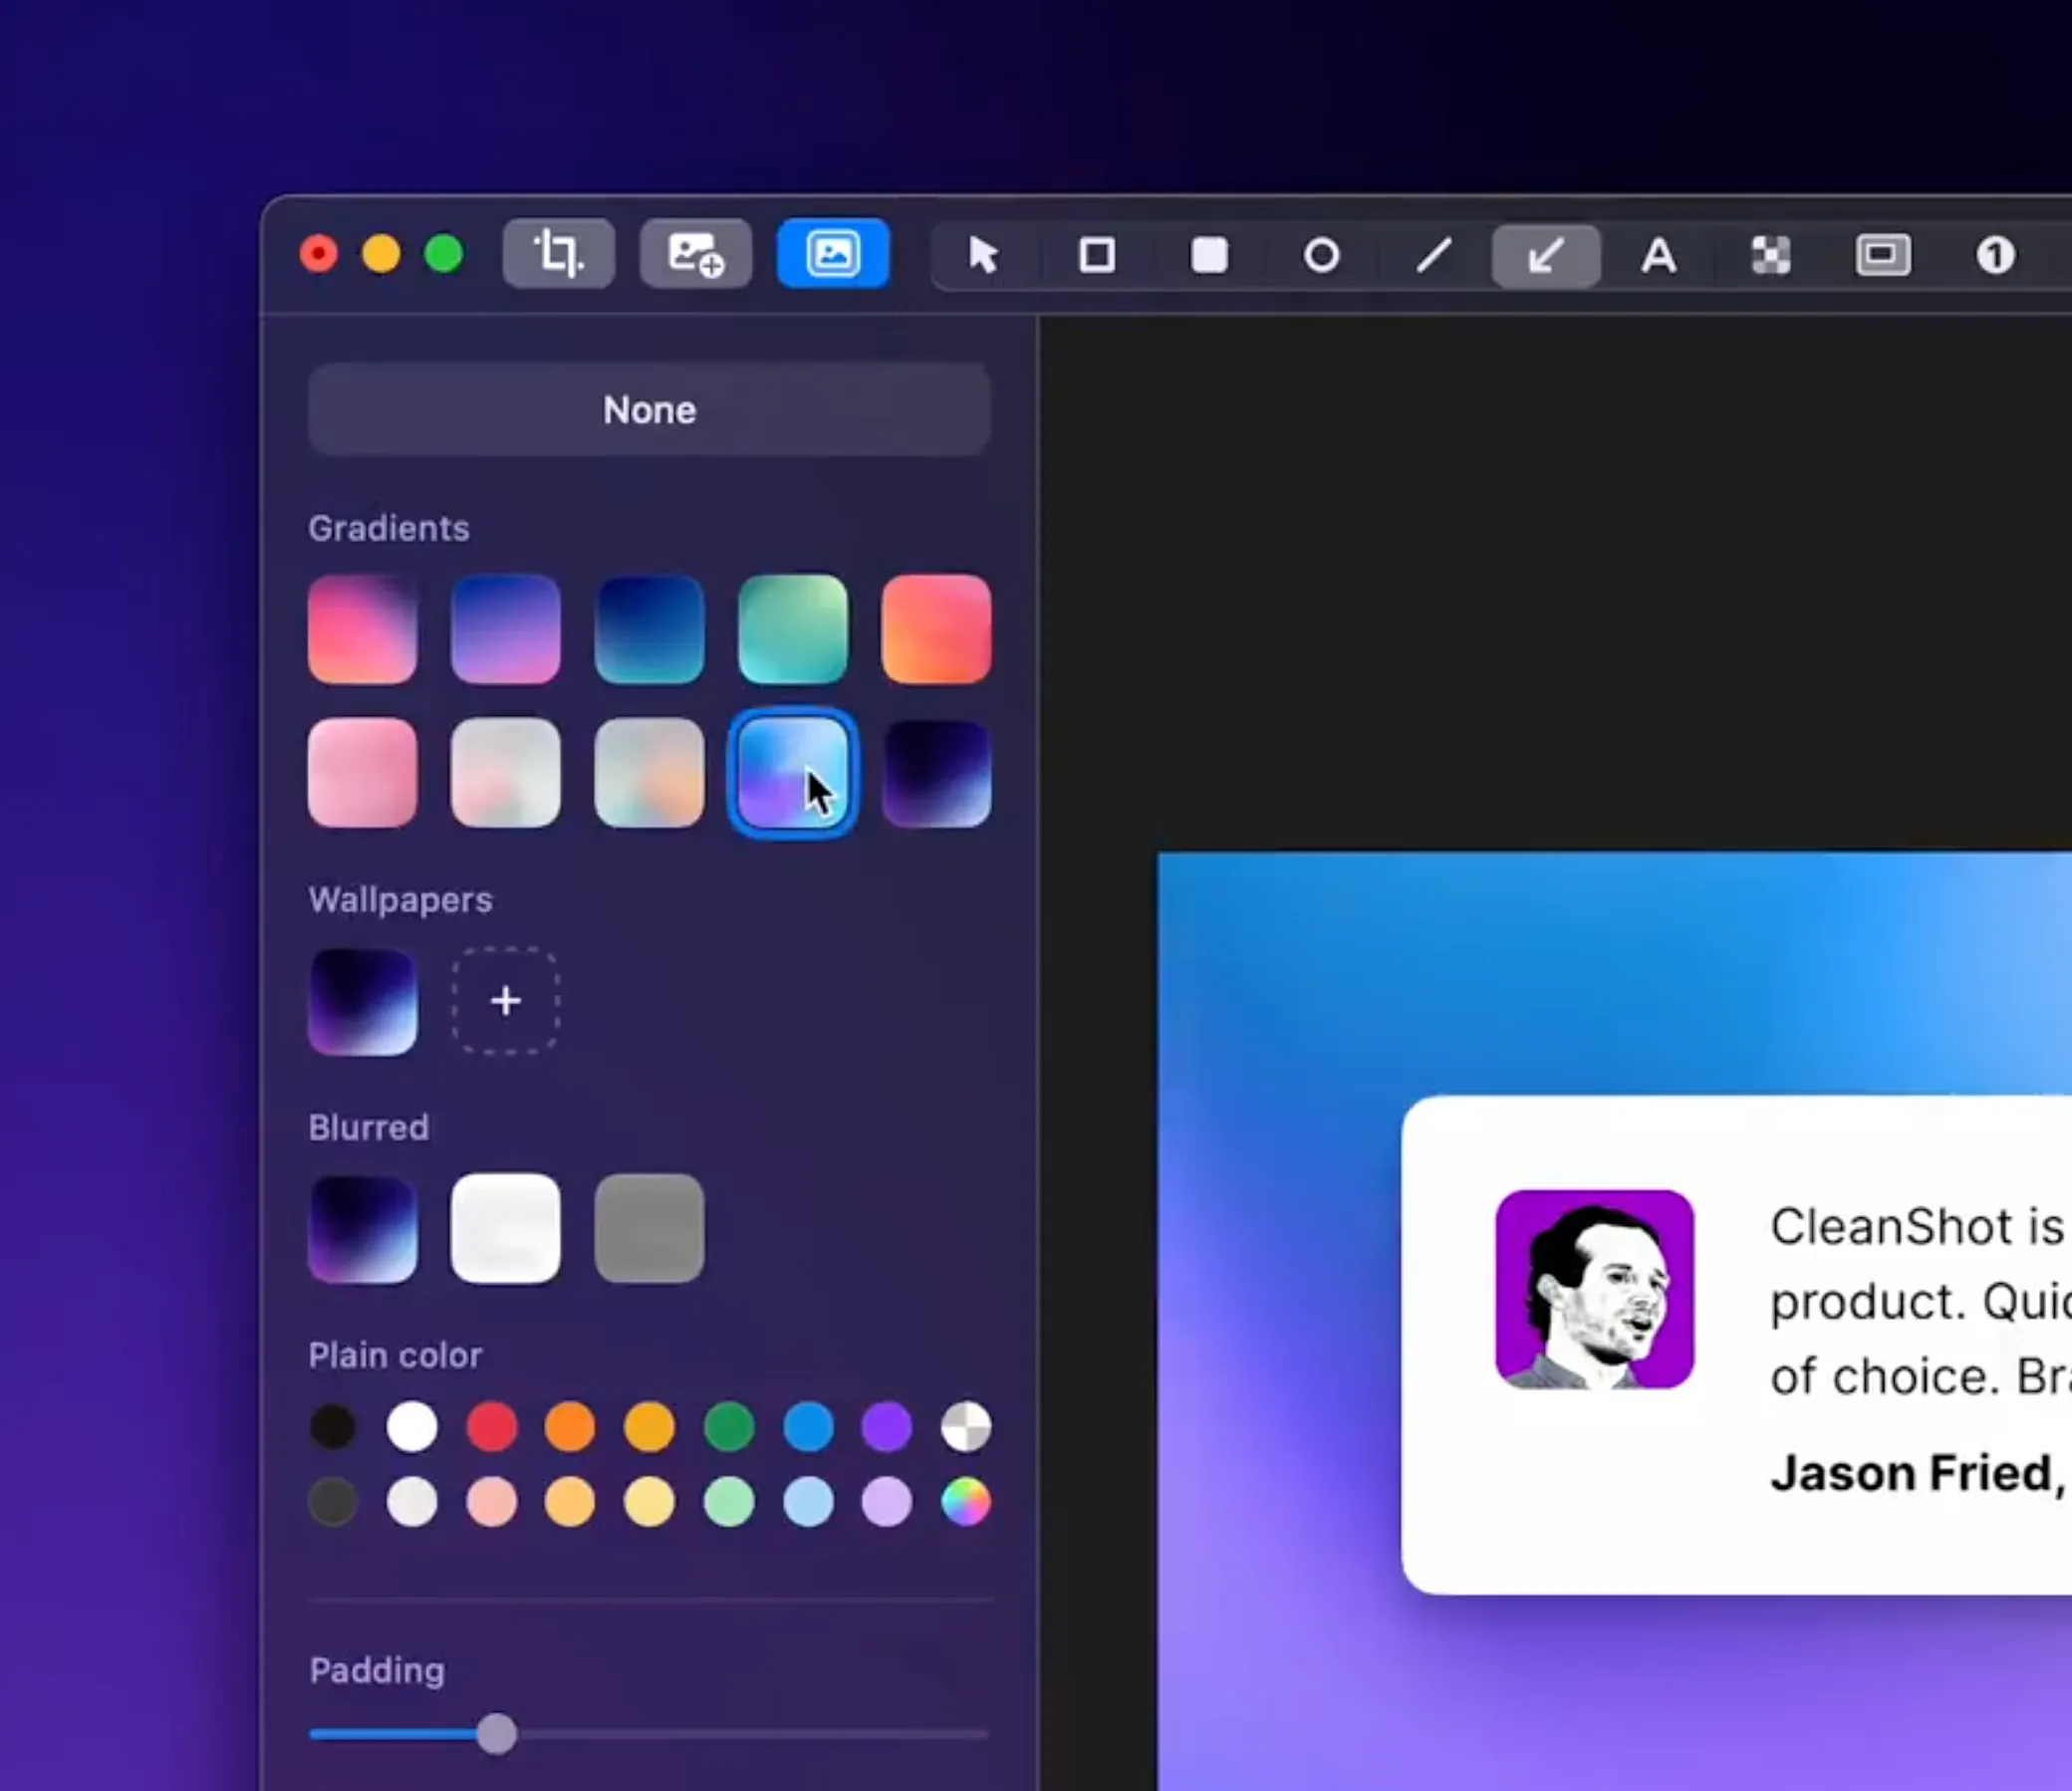The image size is (2072, 1791).
Task: Choose the soft pink gradient swatch
Action: (362, 772)
